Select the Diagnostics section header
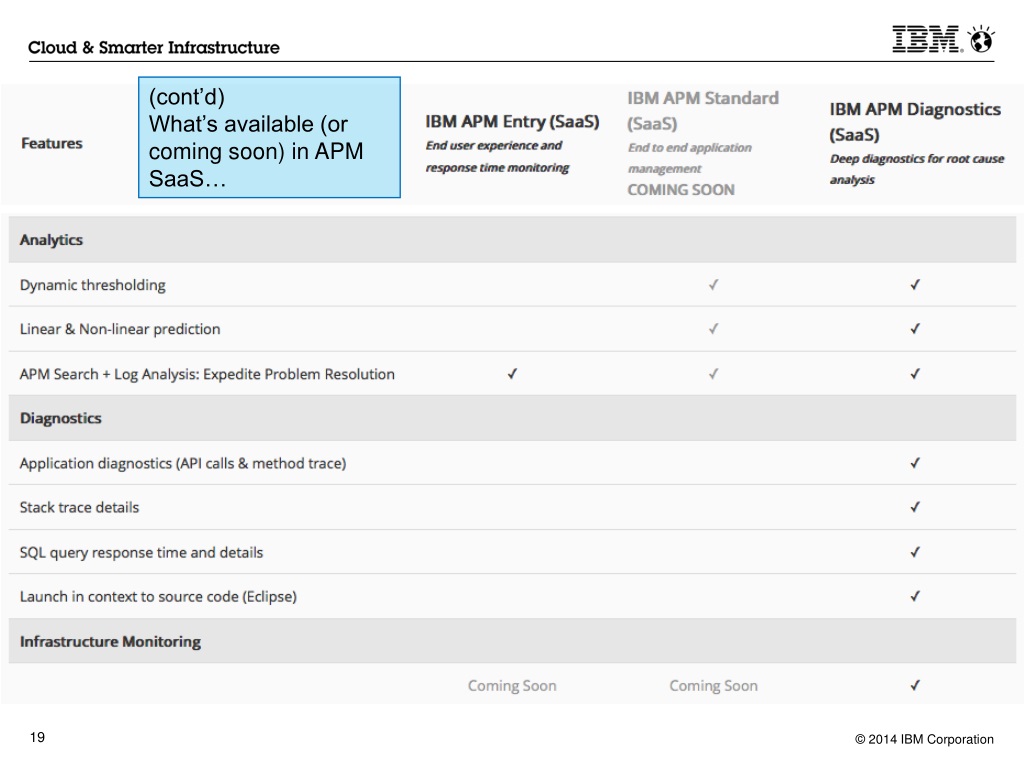Screen dimensions: 1024x768 [512, 418]
